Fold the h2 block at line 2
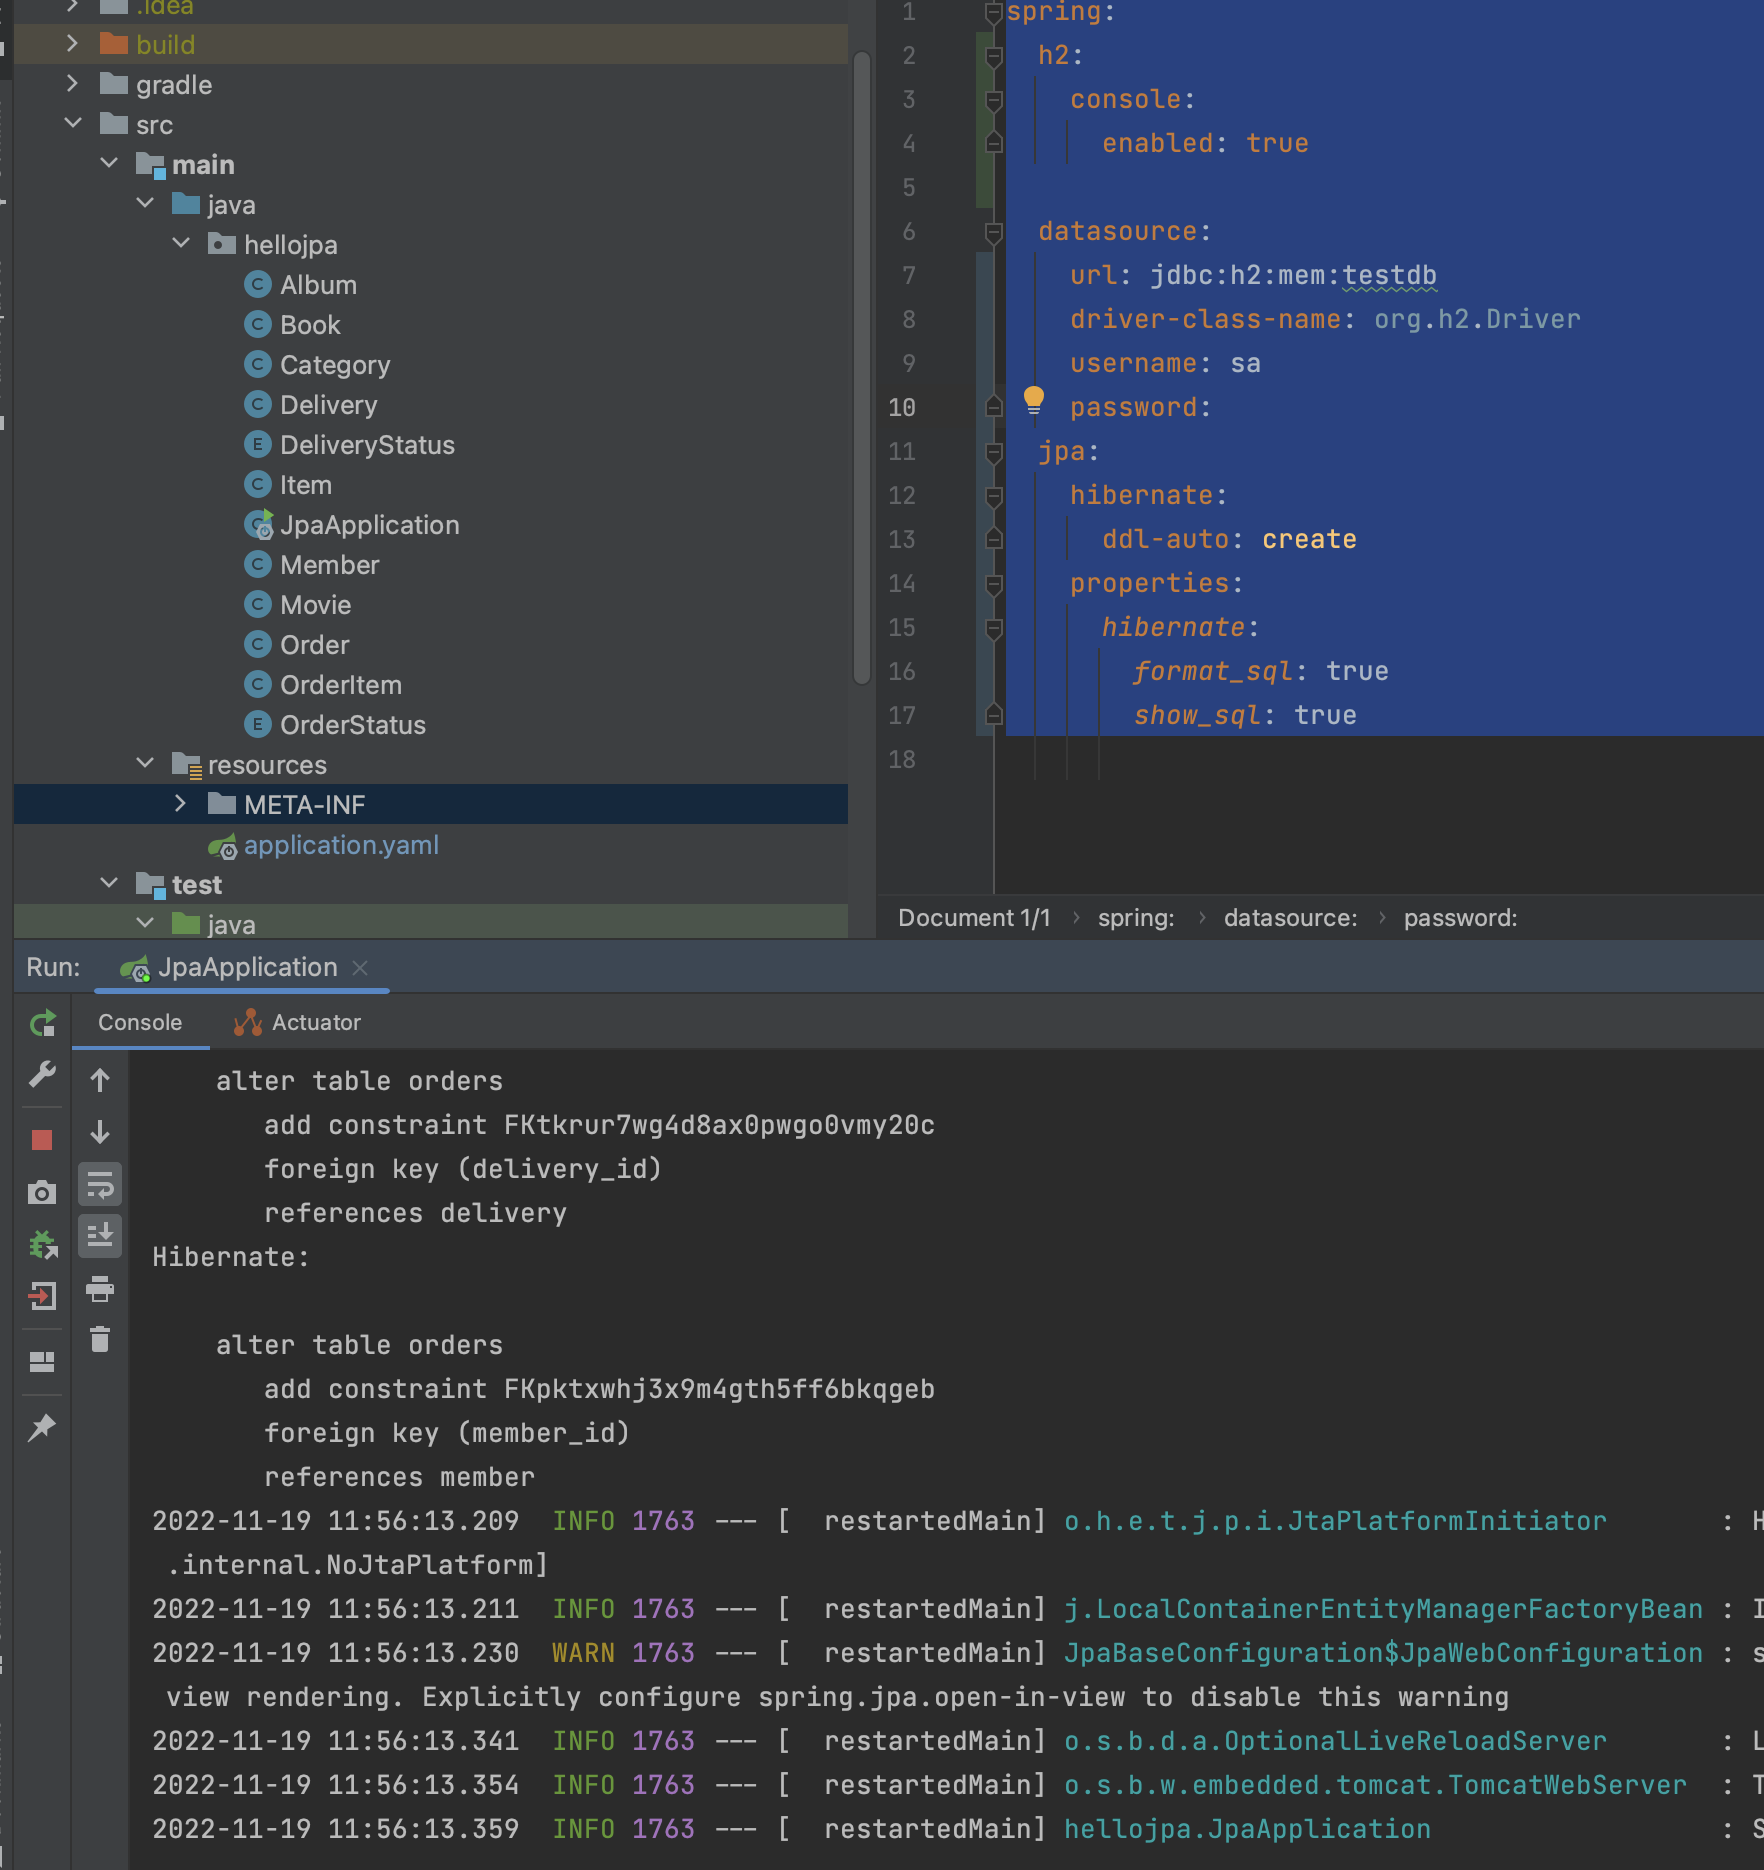The image size is (1764, 1870). coord(994,56)
